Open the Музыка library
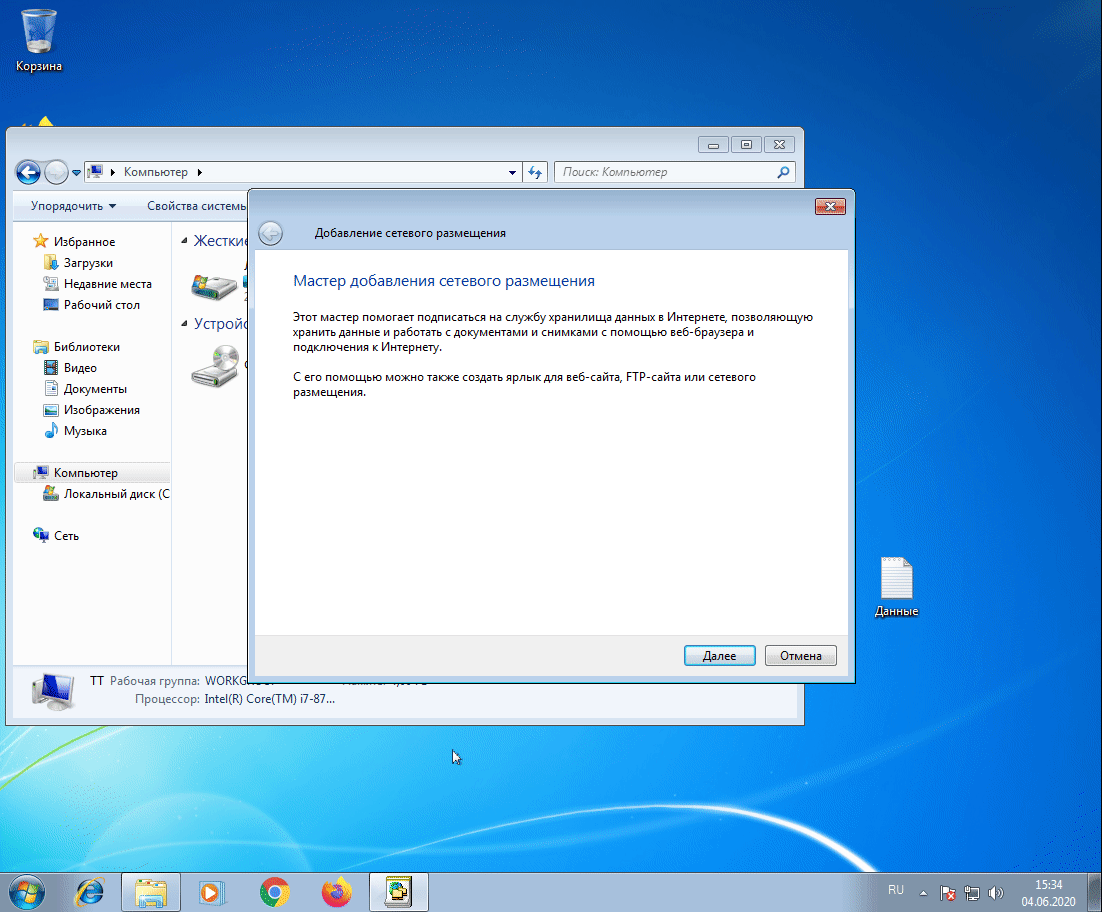 [x=85, y=431]
